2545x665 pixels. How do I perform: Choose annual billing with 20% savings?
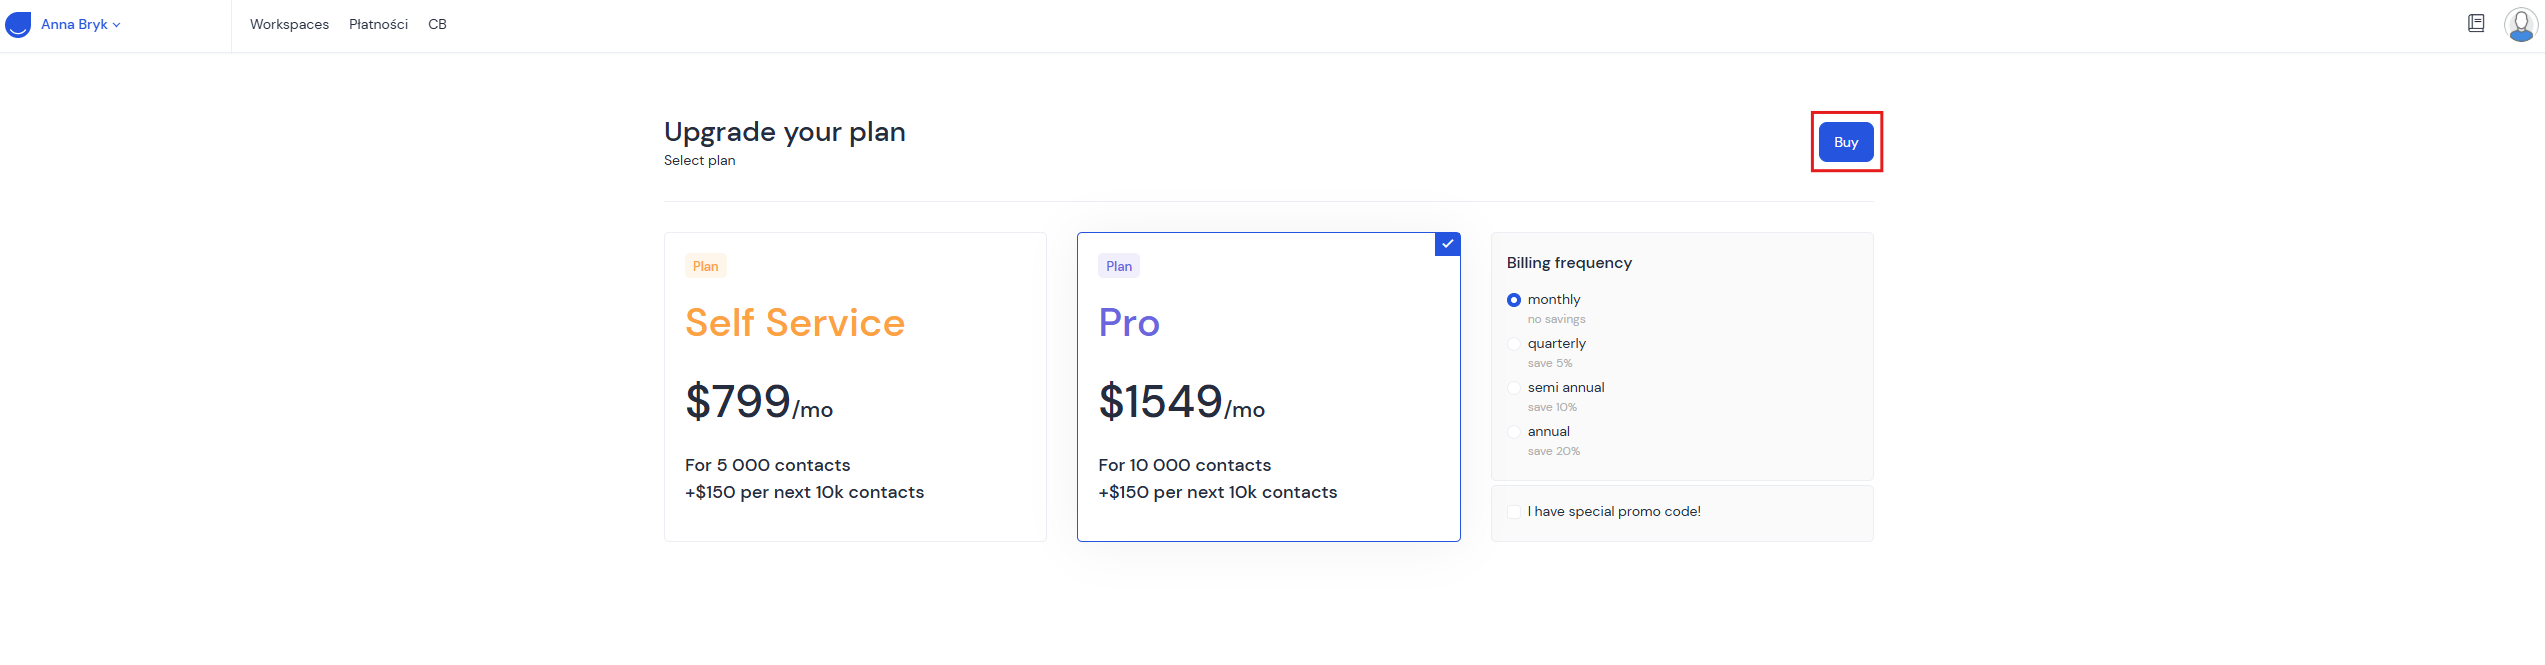pyautogui.click(x=1514, y=432)
